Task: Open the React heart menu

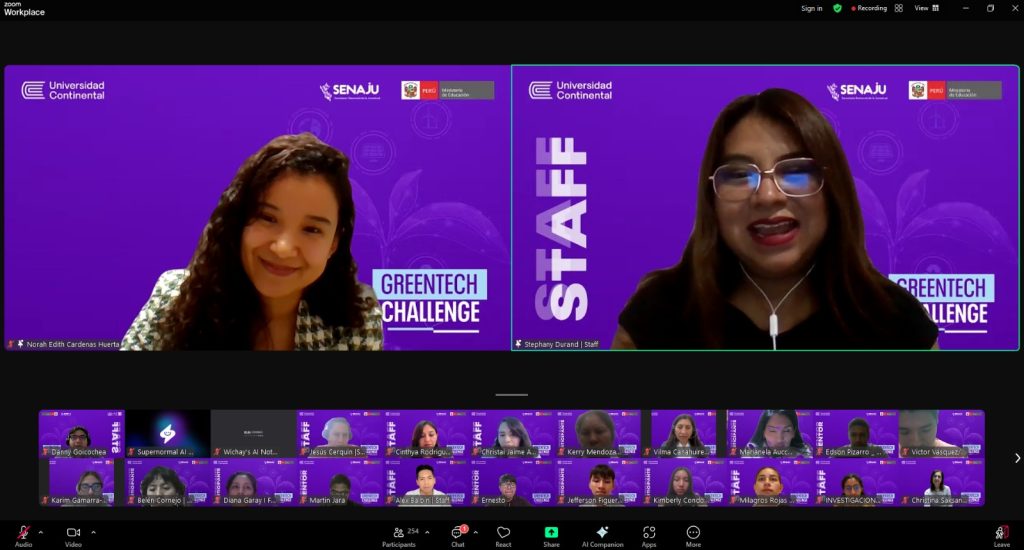Action: point(503,536)
